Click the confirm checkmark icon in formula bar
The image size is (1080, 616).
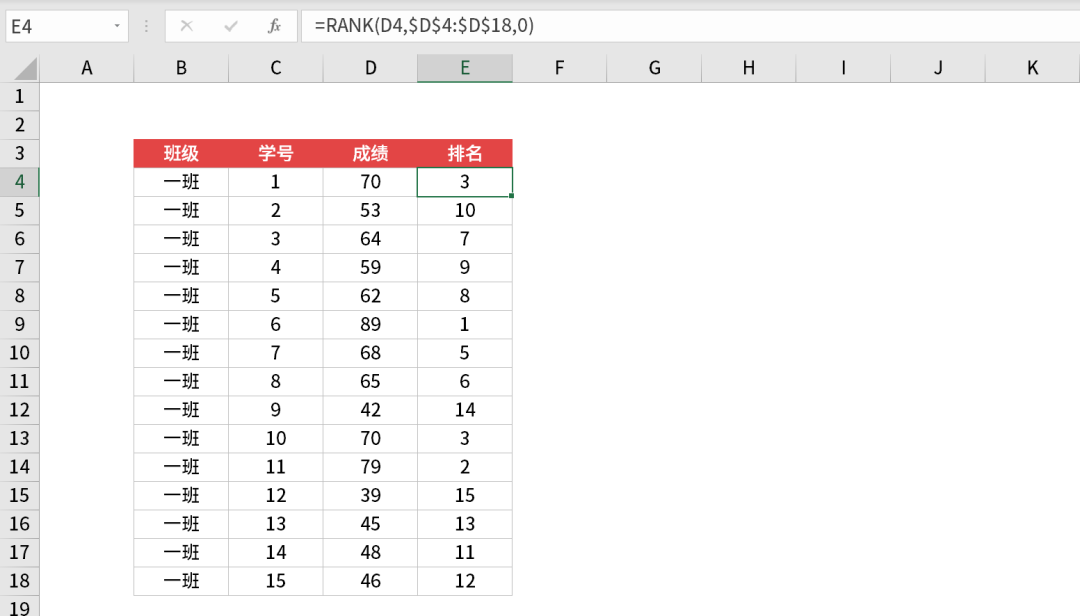pyautogui.click(x=231, y=26)
